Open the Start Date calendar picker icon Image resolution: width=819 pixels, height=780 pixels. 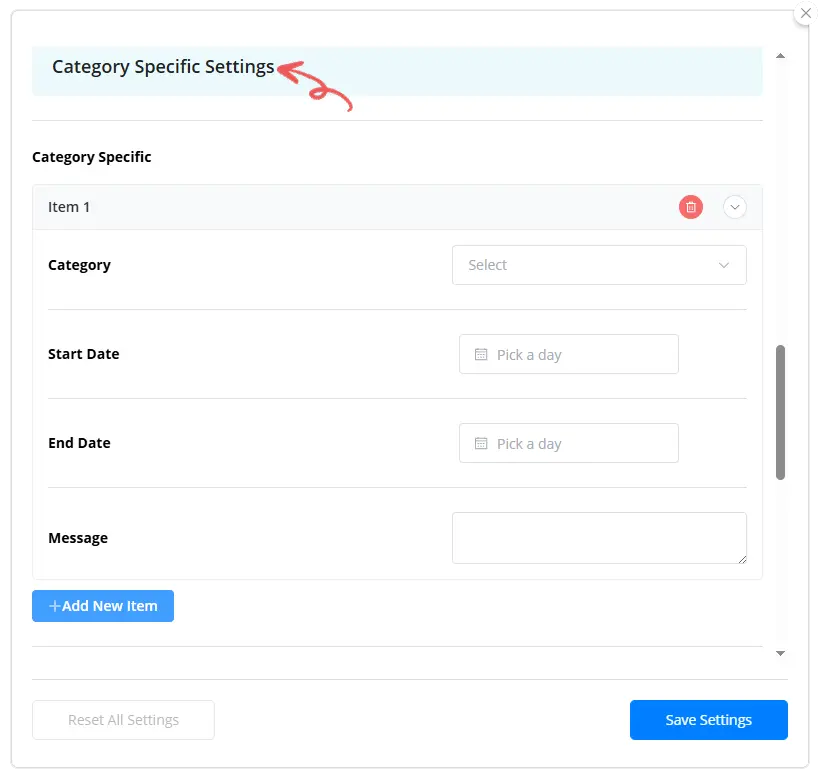tap(479, 354)
